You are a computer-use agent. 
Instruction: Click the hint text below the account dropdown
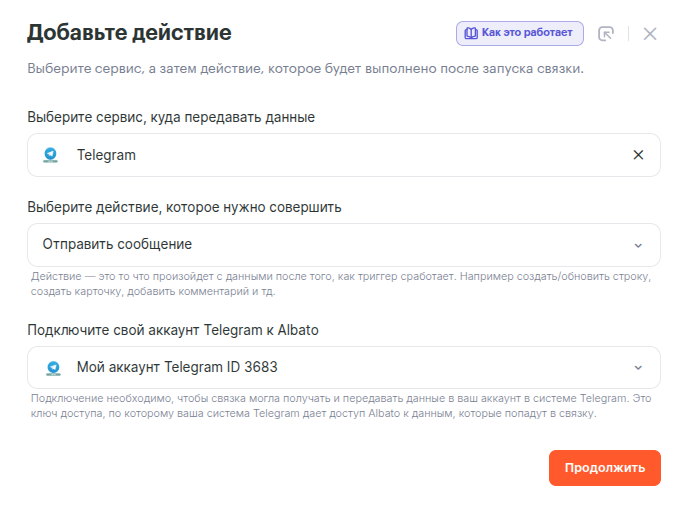pos(340,405)
